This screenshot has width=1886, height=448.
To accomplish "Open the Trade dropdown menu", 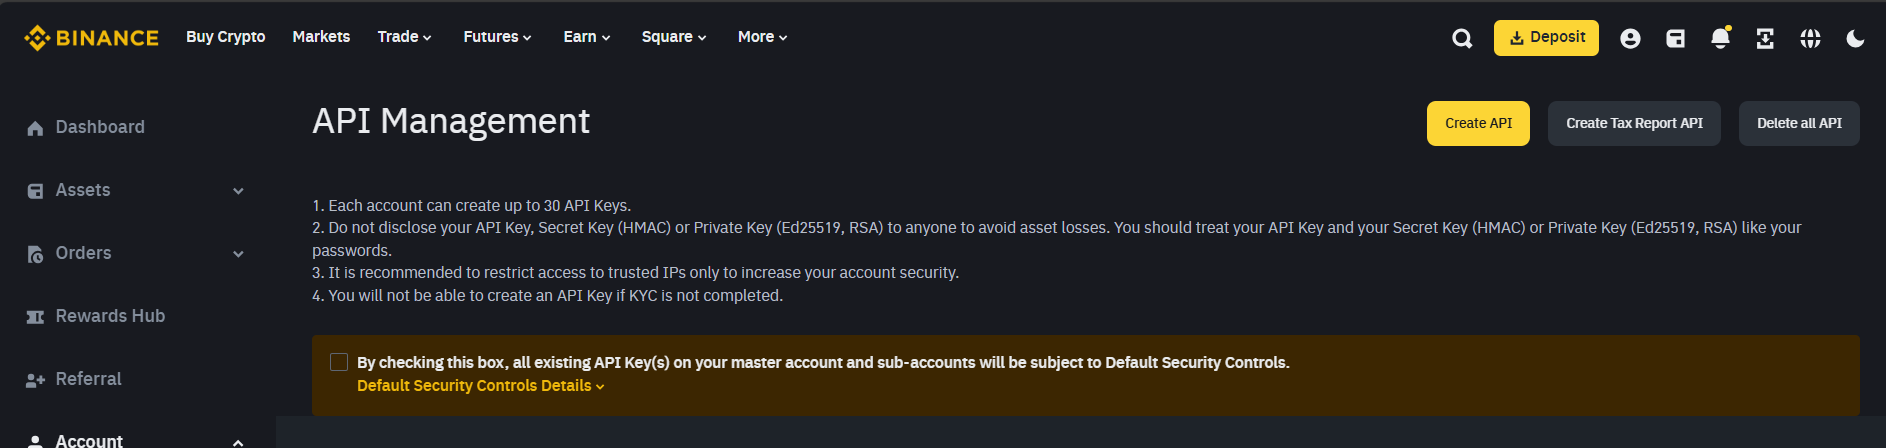I will point(405,37).
